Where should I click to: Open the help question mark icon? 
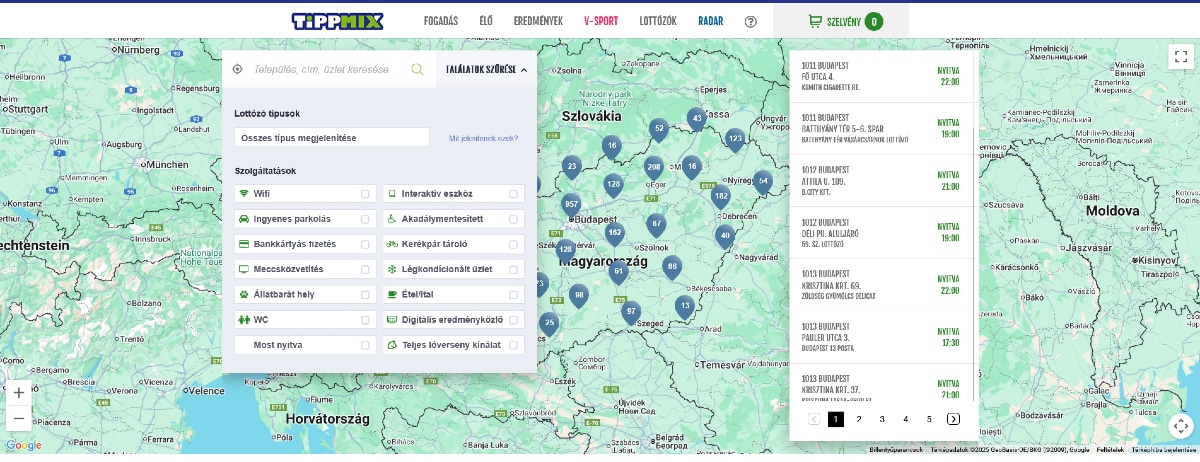751,21
